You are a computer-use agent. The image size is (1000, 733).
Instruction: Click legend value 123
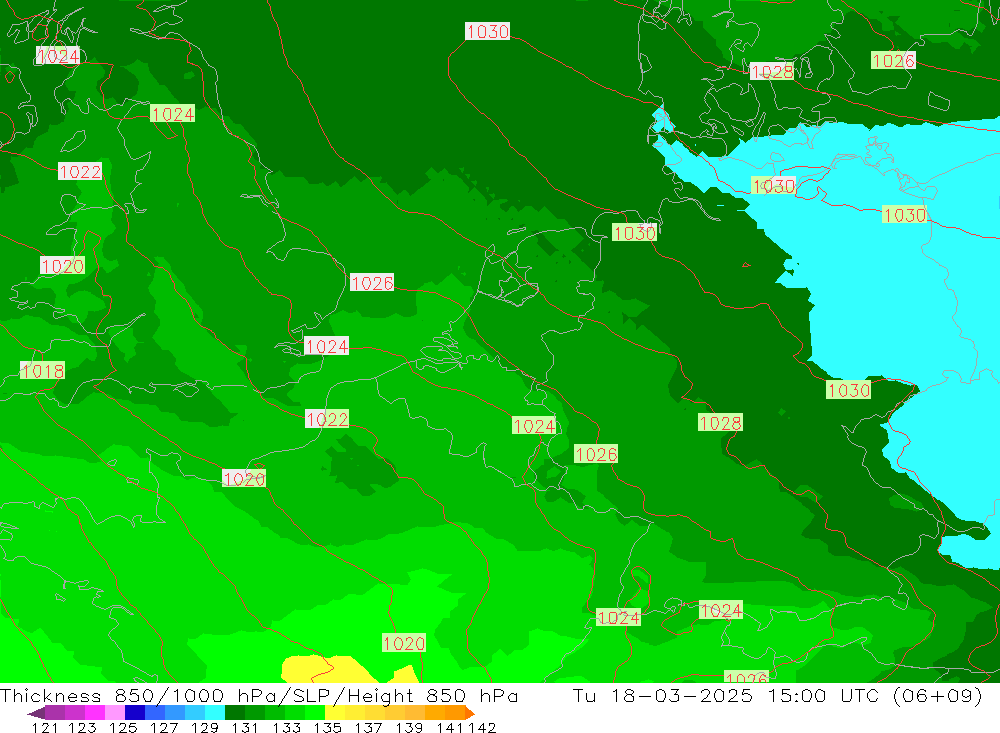tap(82, 727)
